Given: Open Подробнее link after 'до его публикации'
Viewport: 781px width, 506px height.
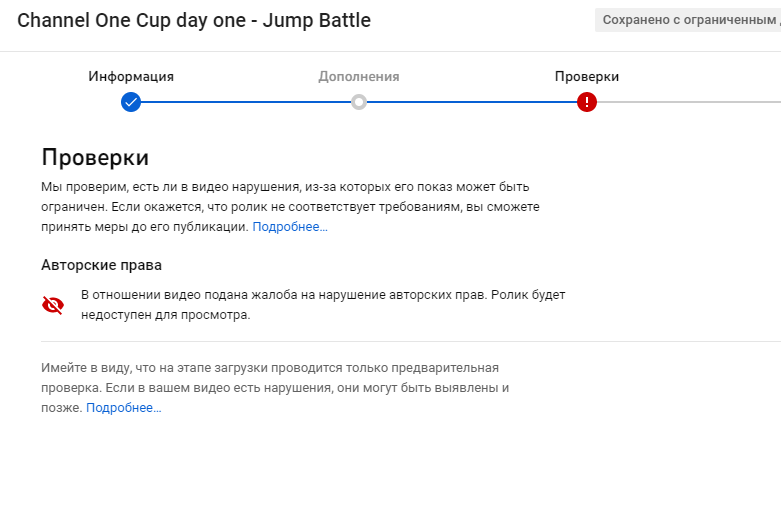Looking at the screenshot, I should [290, 227].
